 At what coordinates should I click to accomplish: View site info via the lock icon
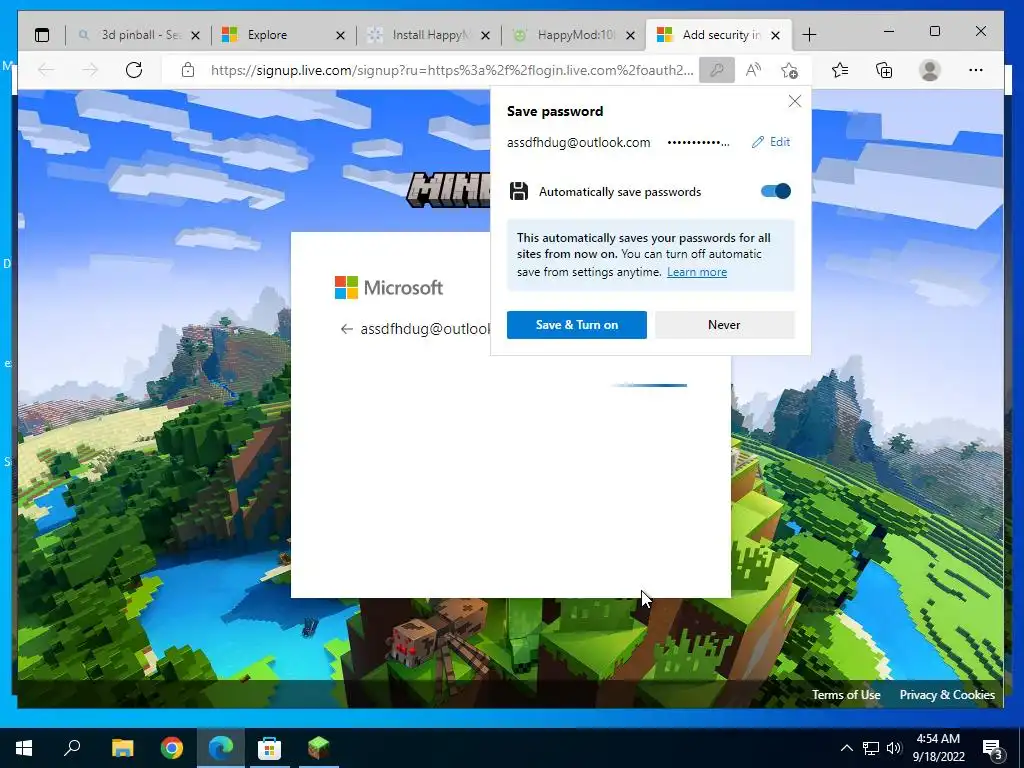click(188, 70)
